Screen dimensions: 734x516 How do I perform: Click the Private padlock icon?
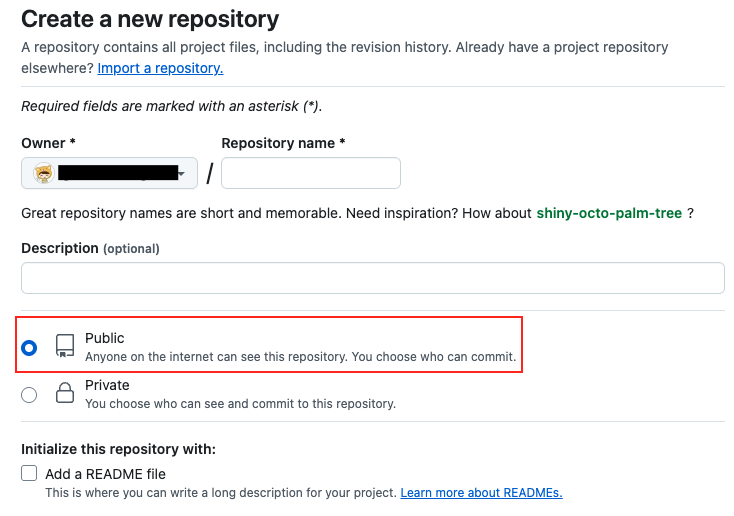tap(65, 394)
